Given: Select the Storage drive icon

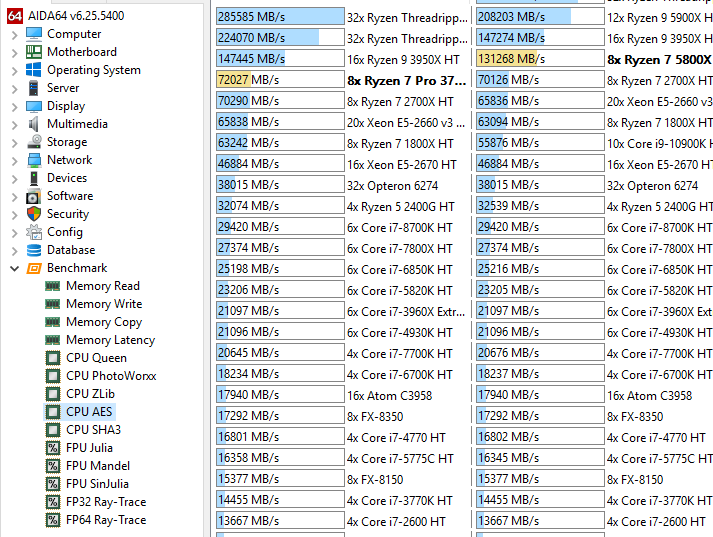Looking at the screenshot, I should [34, 142].
